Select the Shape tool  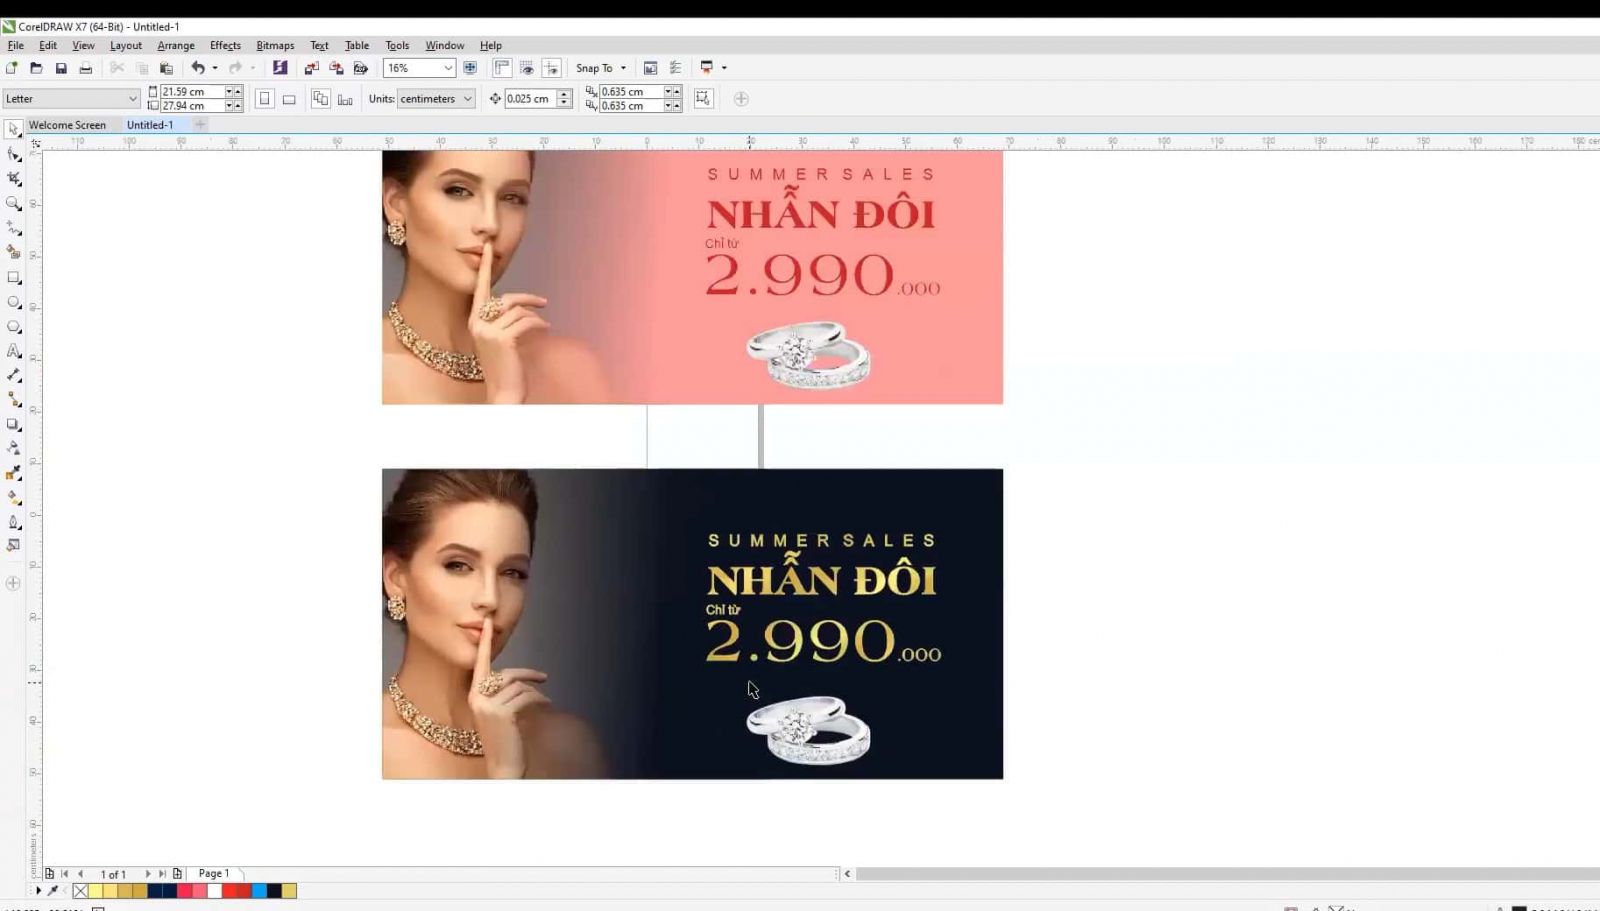click(x=13, y=153)
